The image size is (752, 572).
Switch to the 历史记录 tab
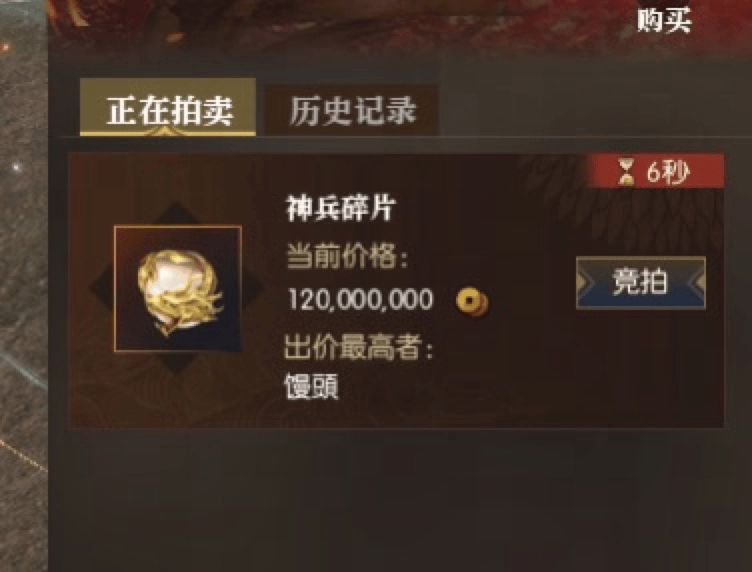(352, 110)
